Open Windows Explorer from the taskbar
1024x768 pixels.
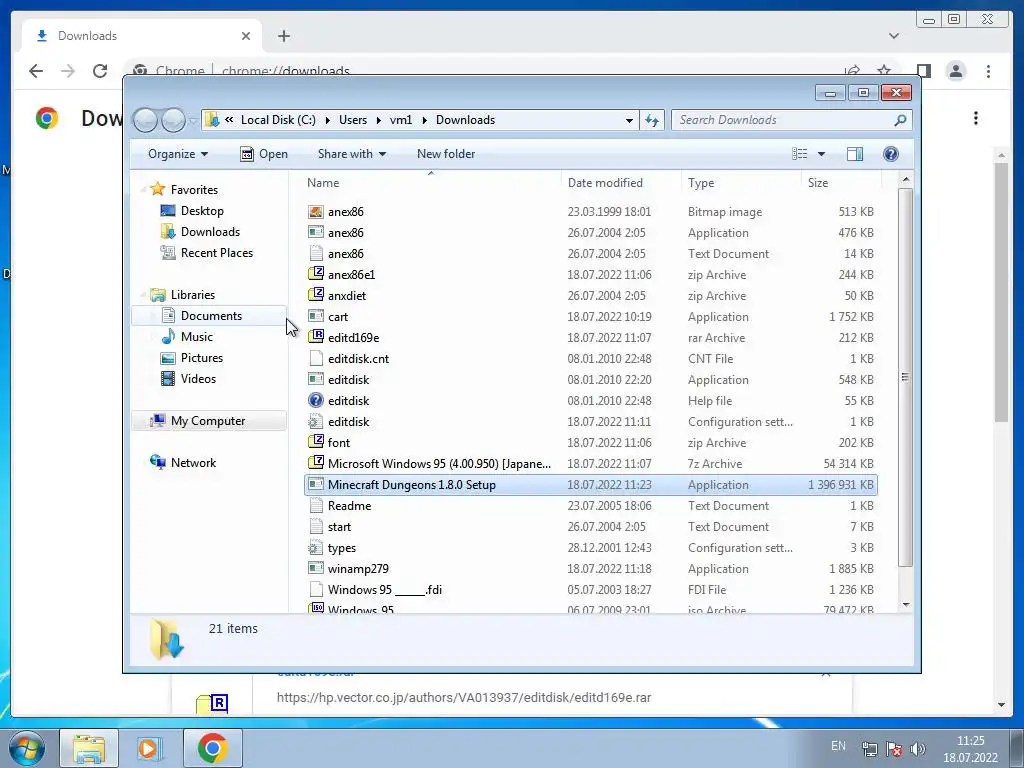point(89,748)
